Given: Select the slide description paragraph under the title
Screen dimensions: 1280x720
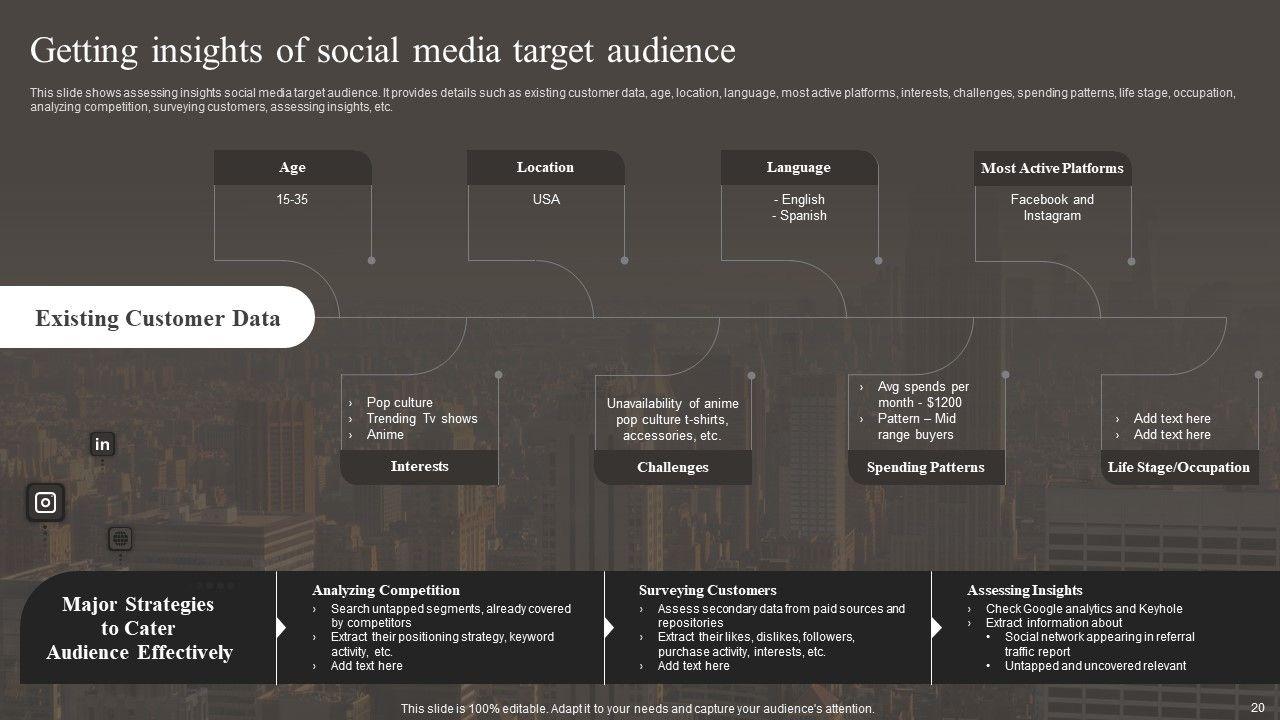Looking at the screenshot, I should [633, 100].
